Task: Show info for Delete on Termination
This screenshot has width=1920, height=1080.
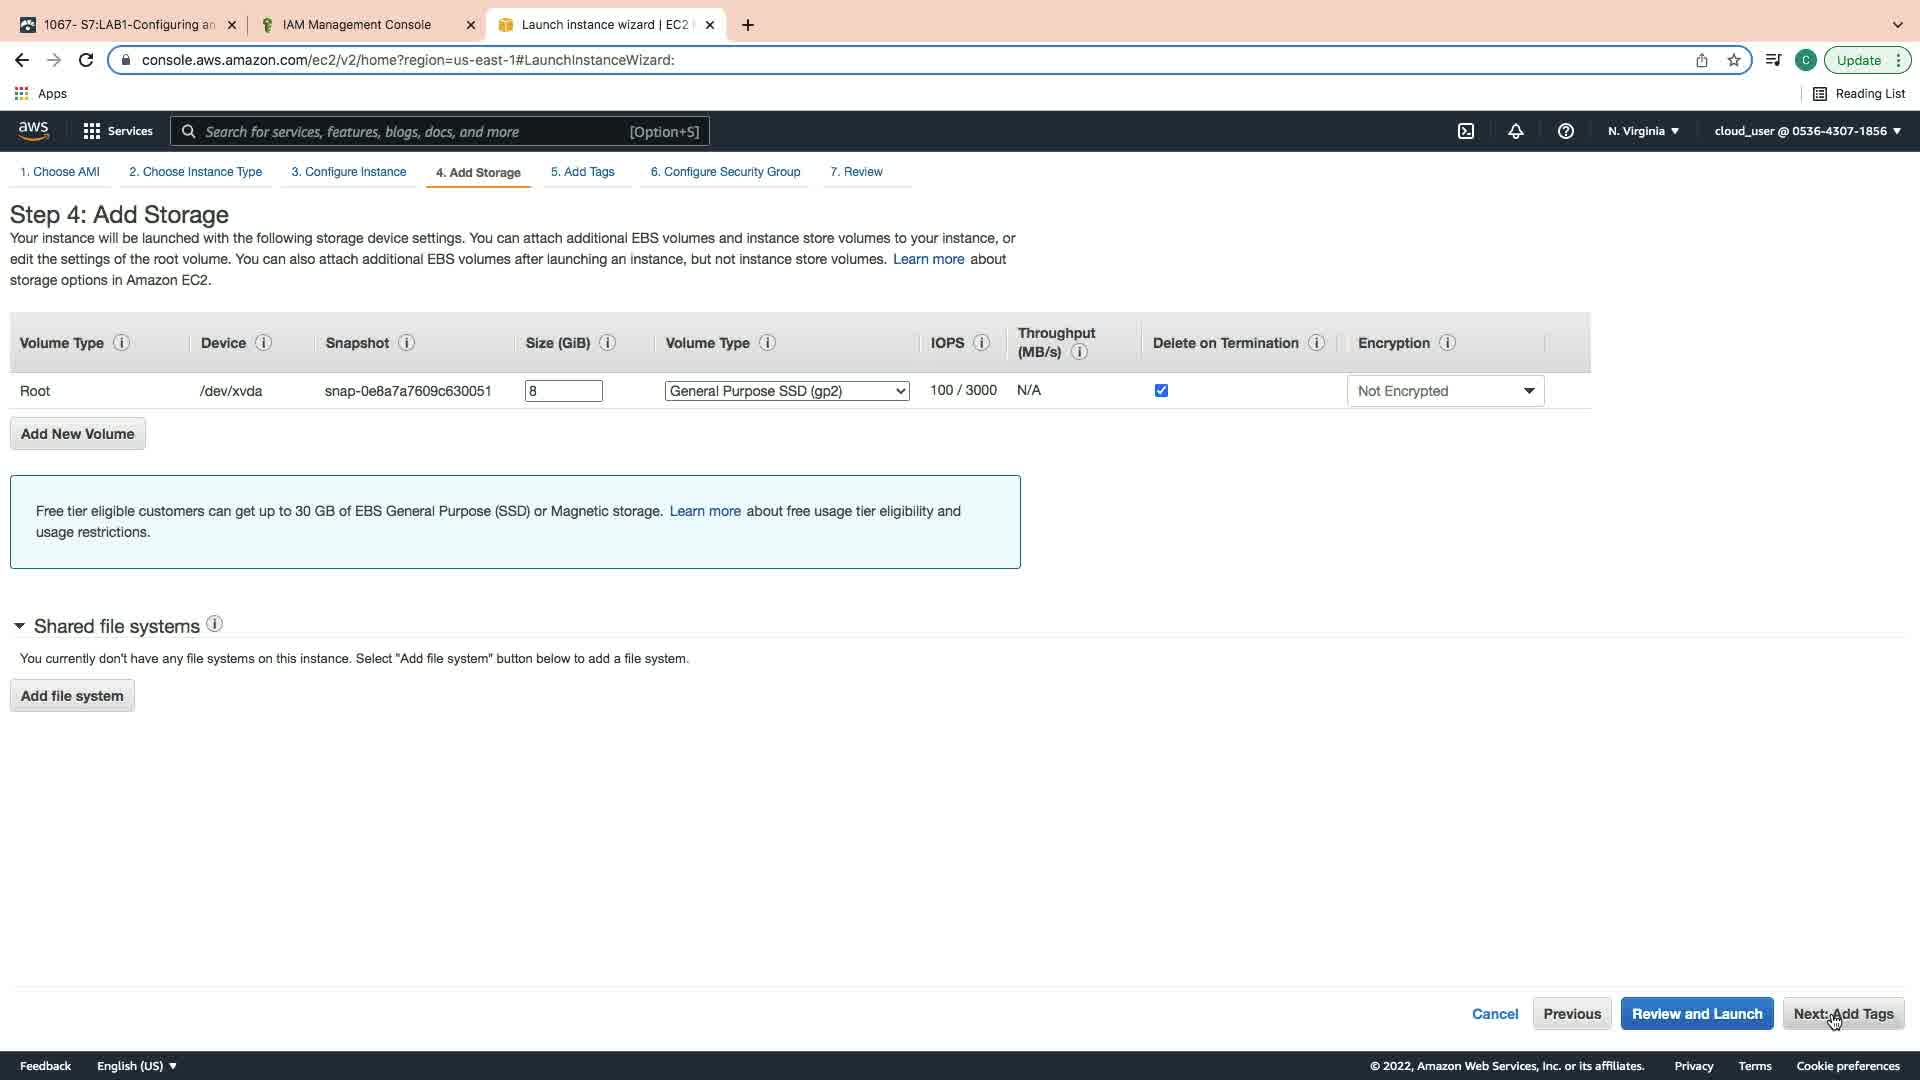Action: coord(1317,343)
